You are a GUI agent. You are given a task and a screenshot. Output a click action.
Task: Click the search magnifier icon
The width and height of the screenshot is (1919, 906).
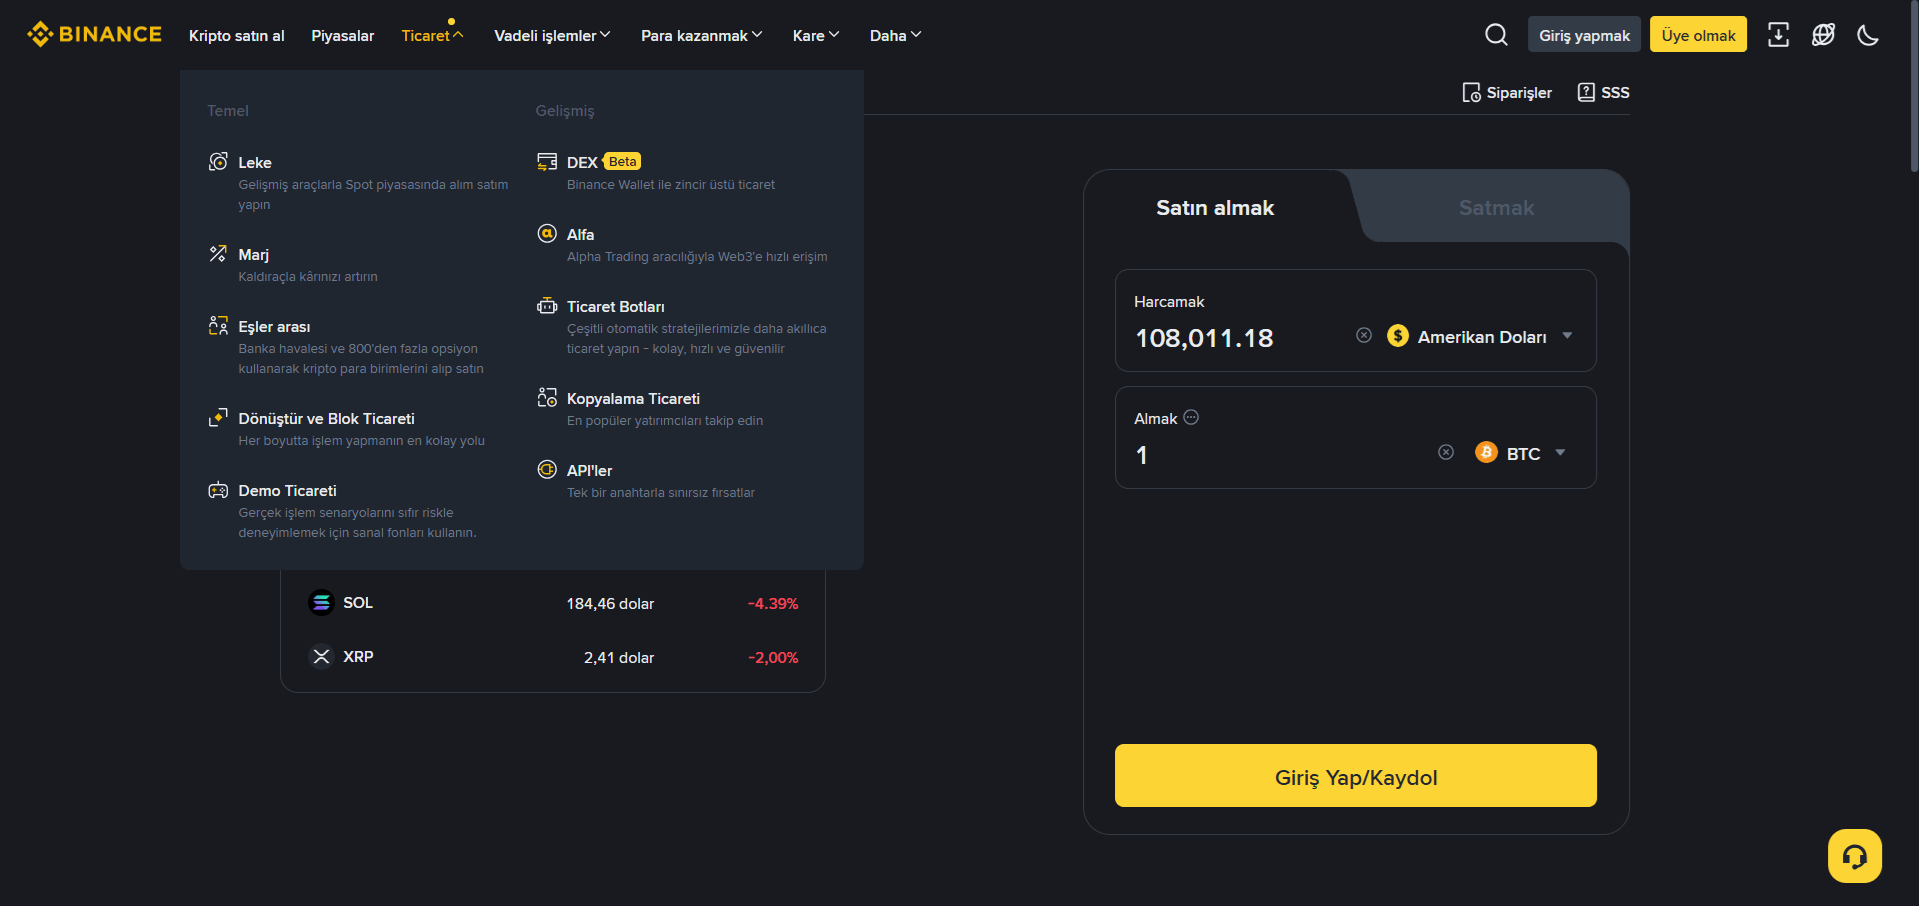coord(1495,35)
